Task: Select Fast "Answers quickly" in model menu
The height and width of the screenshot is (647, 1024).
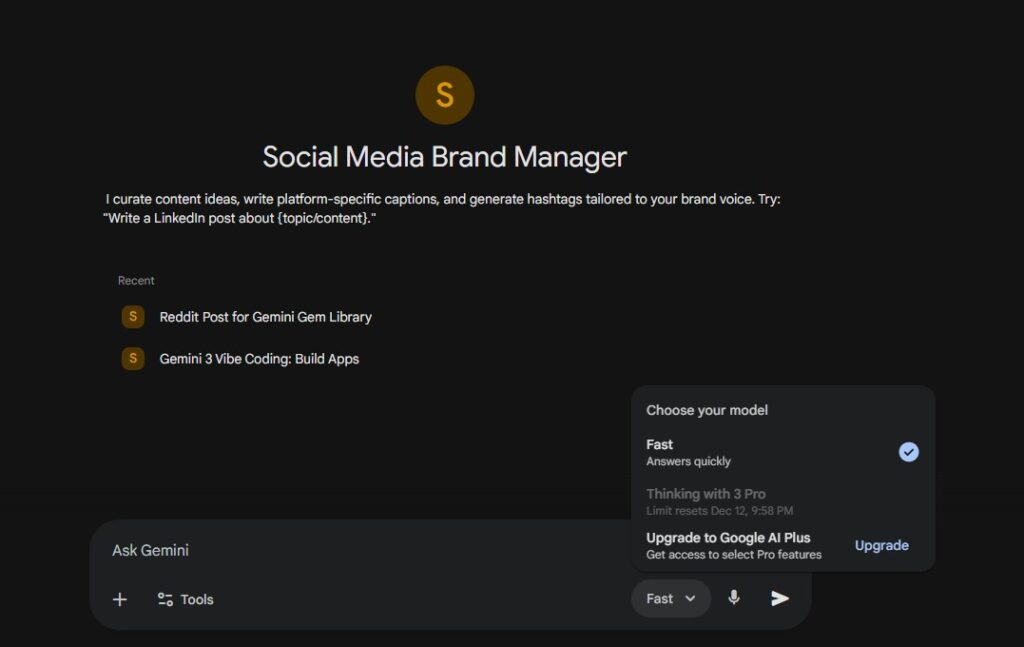Action: pos(688,452)
